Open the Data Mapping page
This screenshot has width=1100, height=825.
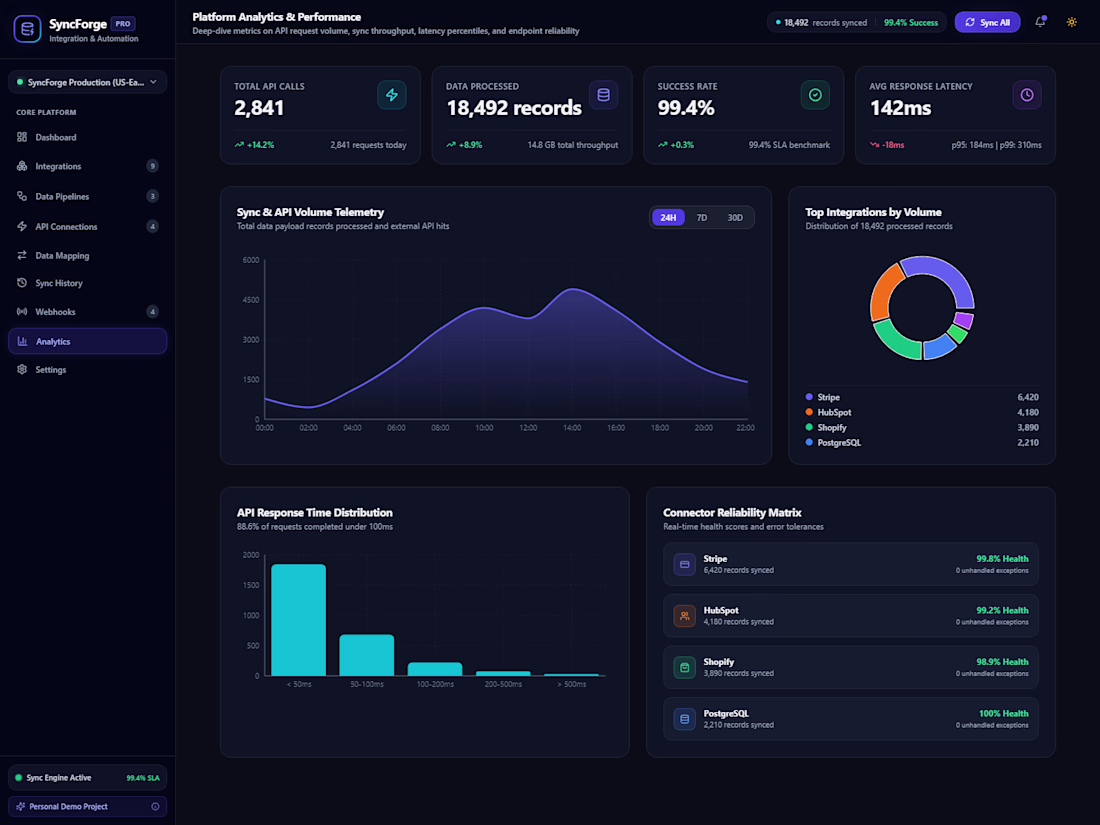pos(88,255)
